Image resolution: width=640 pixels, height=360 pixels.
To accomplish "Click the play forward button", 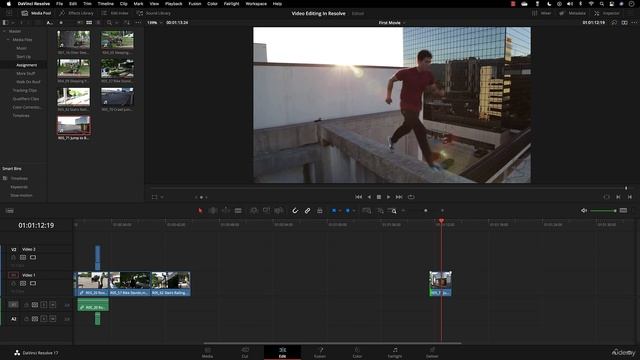I will 389,197.
